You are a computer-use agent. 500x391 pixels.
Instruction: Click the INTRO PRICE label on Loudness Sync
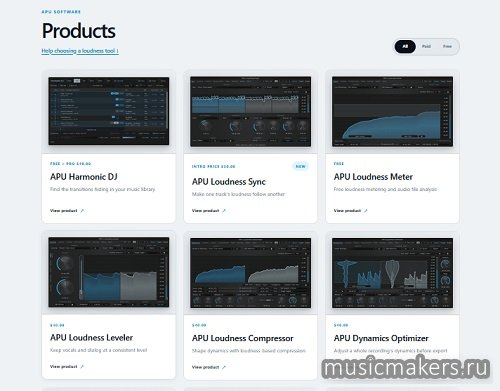click(x=213, y=166)
